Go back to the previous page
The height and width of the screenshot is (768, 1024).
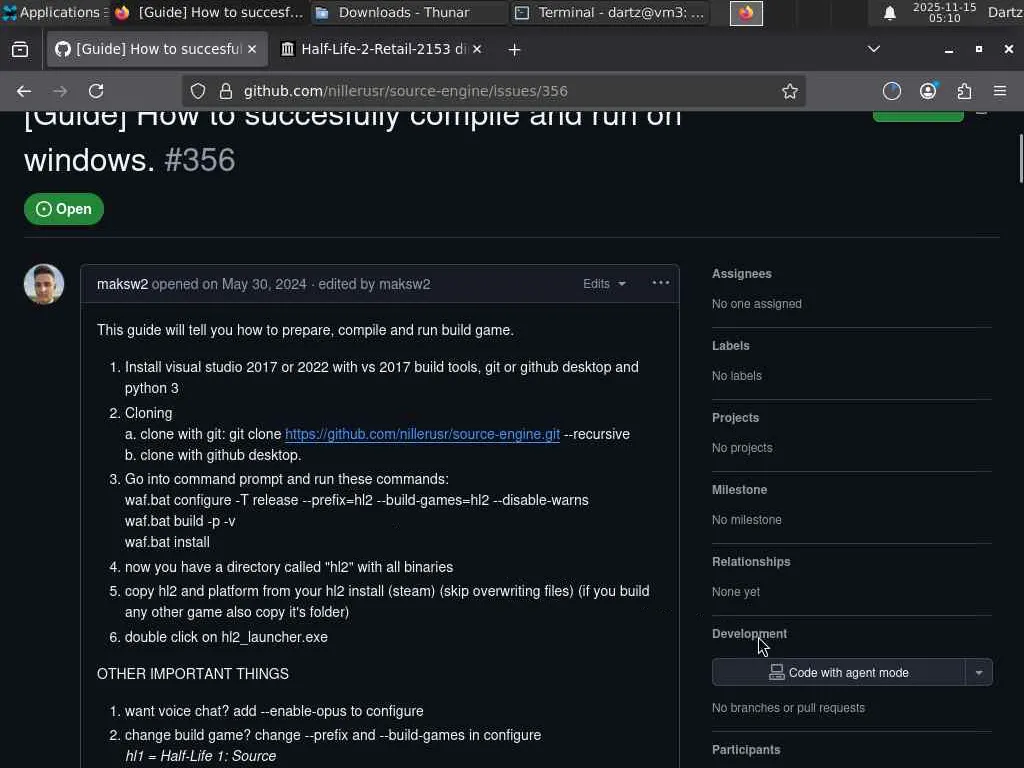click(24, 91)
